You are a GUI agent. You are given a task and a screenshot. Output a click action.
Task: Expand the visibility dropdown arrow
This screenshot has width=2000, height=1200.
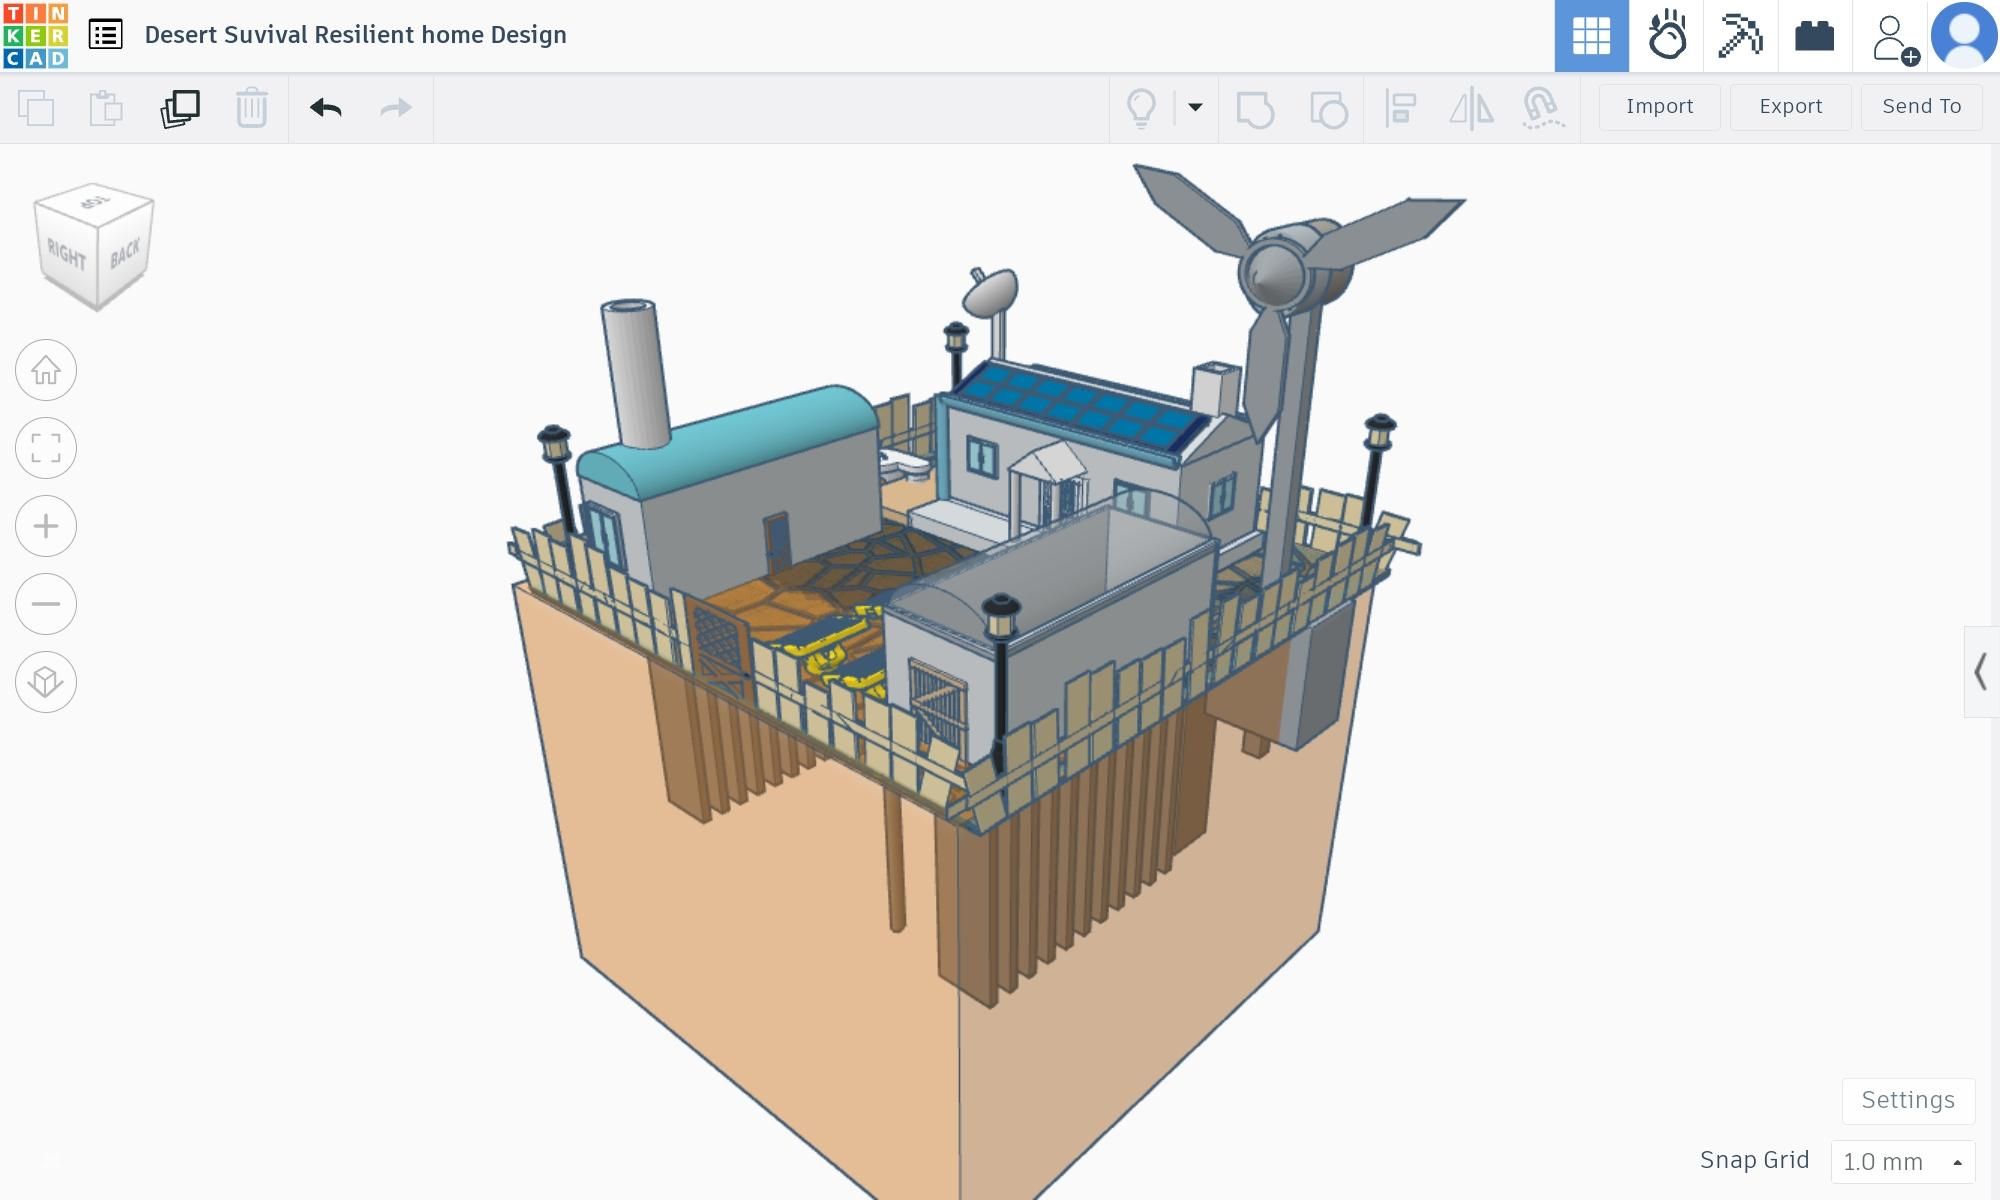coord(1195,107)
